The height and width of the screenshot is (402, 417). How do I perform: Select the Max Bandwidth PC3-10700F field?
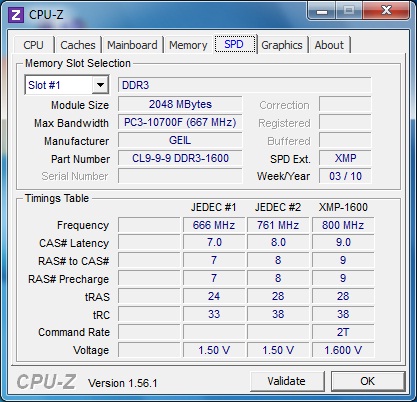pyautogui.click(x=180, y=122)
